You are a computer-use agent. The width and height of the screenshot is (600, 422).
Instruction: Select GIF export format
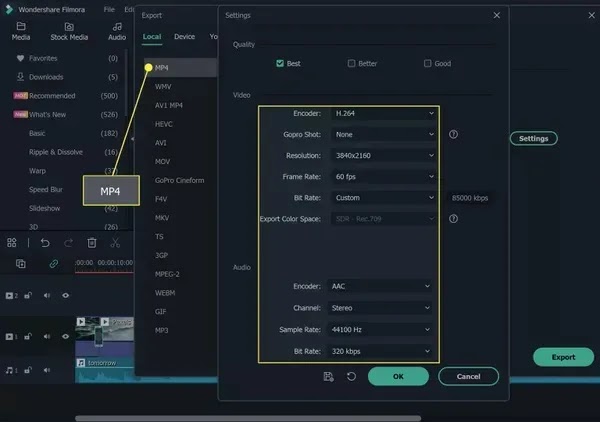[160, 312]
